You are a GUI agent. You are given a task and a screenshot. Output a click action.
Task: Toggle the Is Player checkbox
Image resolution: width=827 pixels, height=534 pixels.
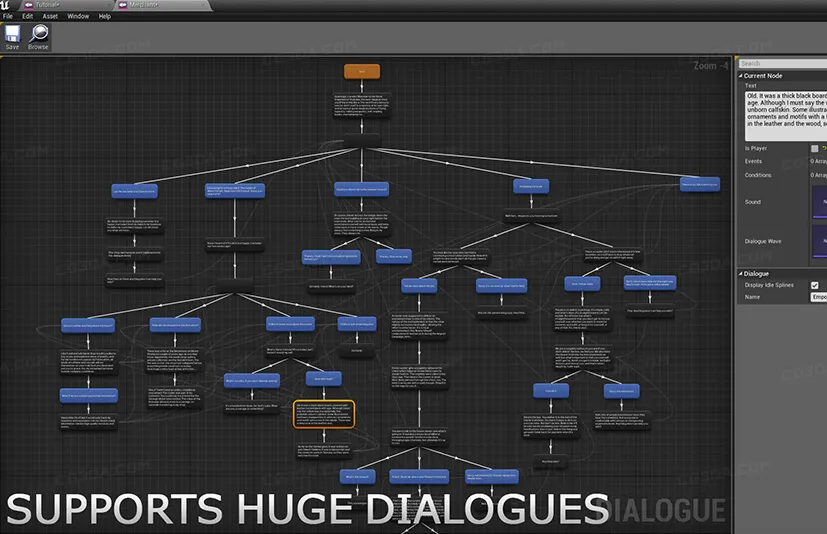point(814,149)
